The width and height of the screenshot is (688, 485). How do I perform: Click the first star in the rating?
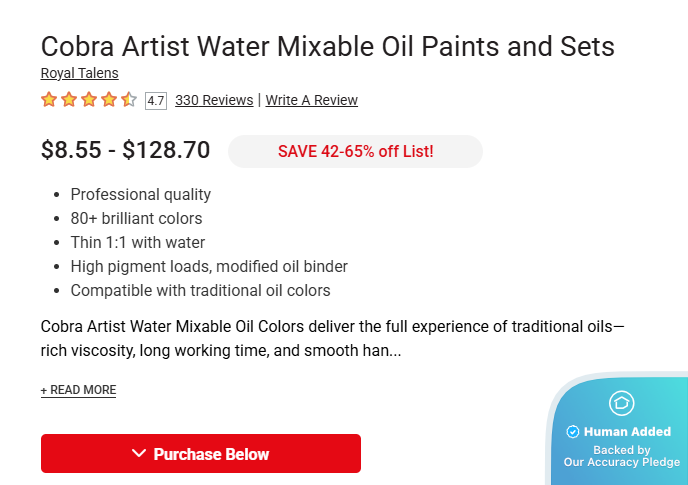[49, 100]
